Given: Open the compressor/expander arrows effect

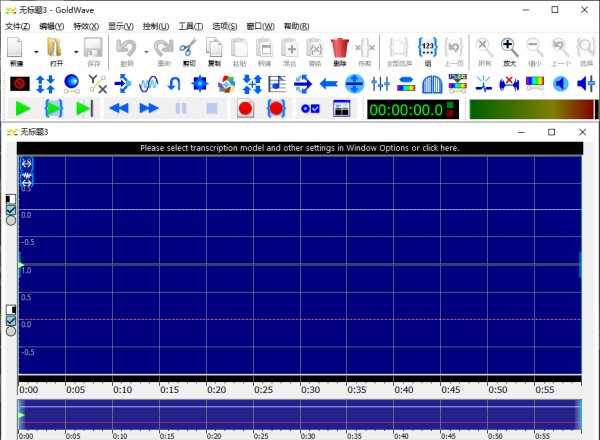Looking at the screenshot, I should [x=46, y=84].
